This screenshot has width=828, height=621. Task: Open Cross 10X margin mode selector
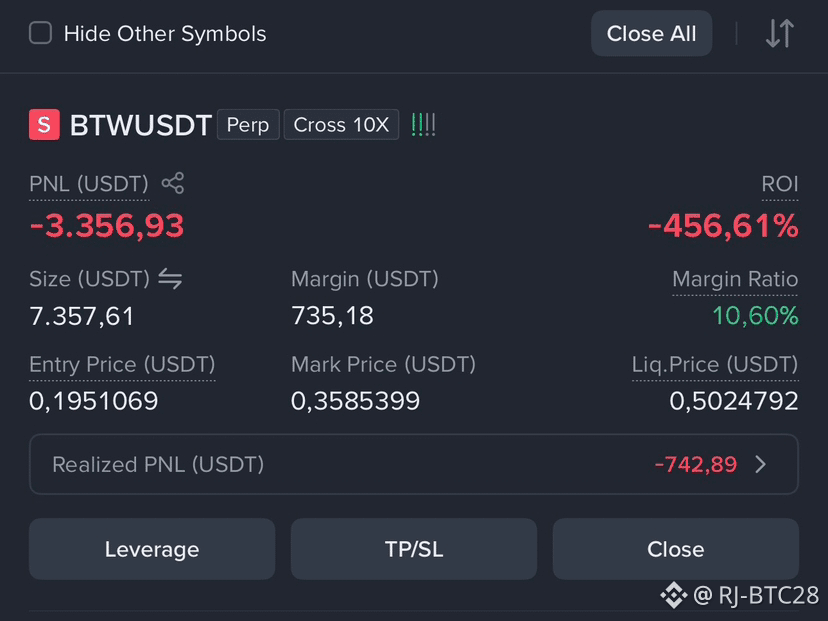coord(341,125)
